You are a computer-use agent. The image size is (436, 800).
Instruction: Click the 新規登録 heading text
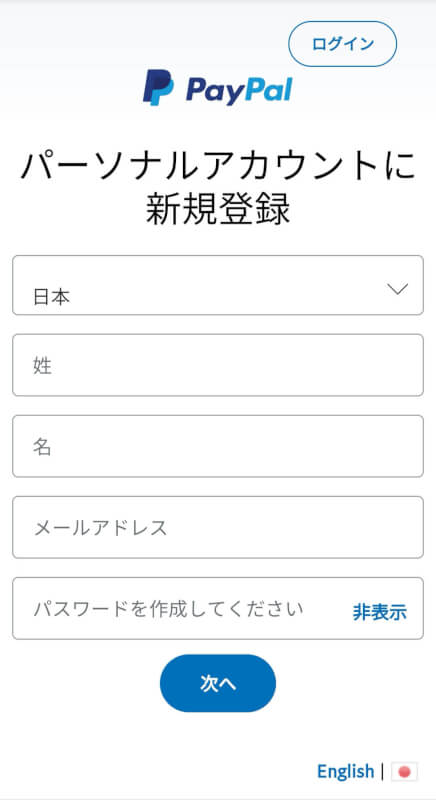[x=218, y=209]
